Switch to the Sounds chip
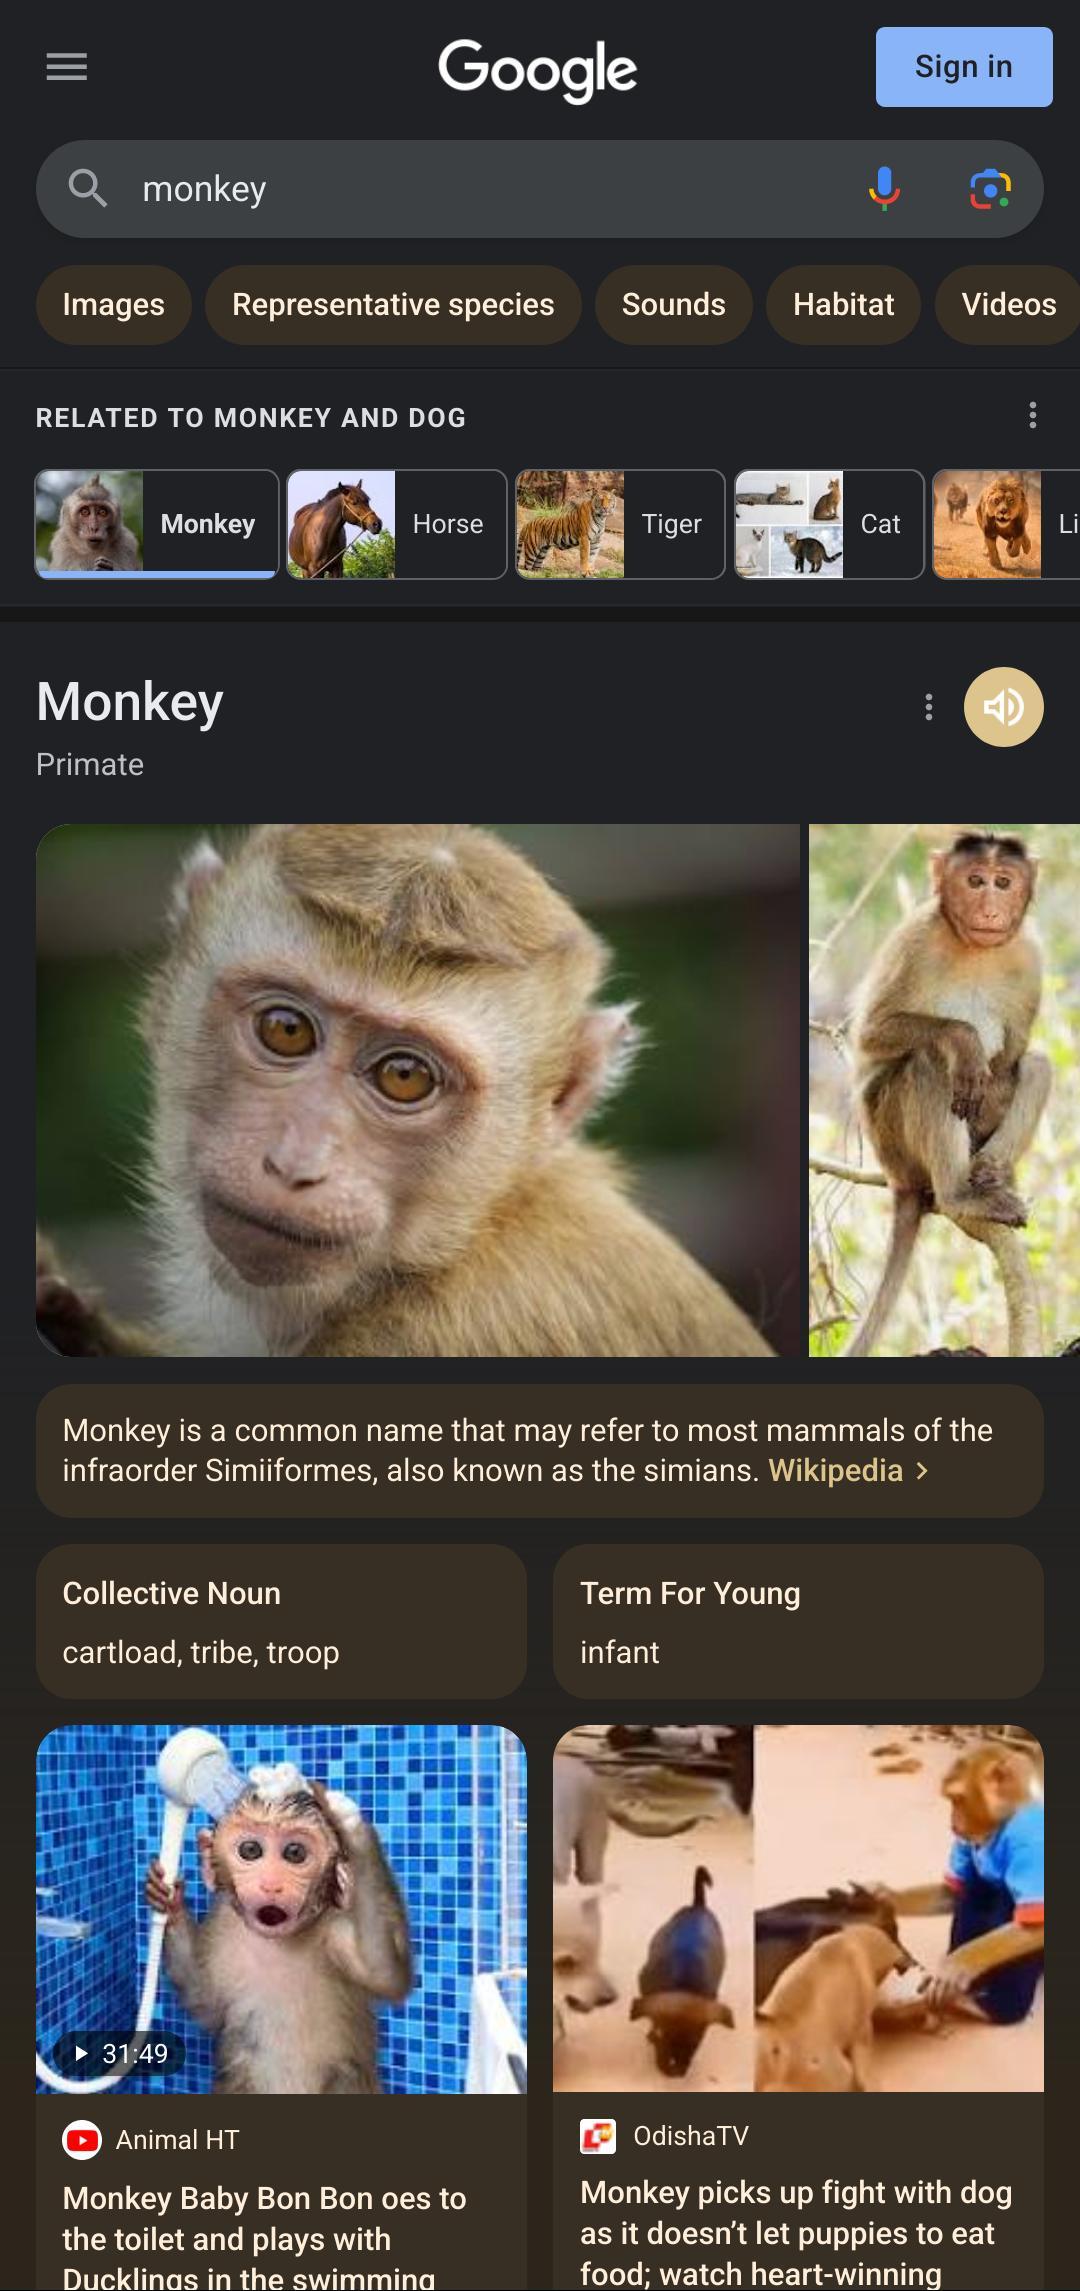The width and height of the screenshot is (1080, 2291). (x=673, y=305)
